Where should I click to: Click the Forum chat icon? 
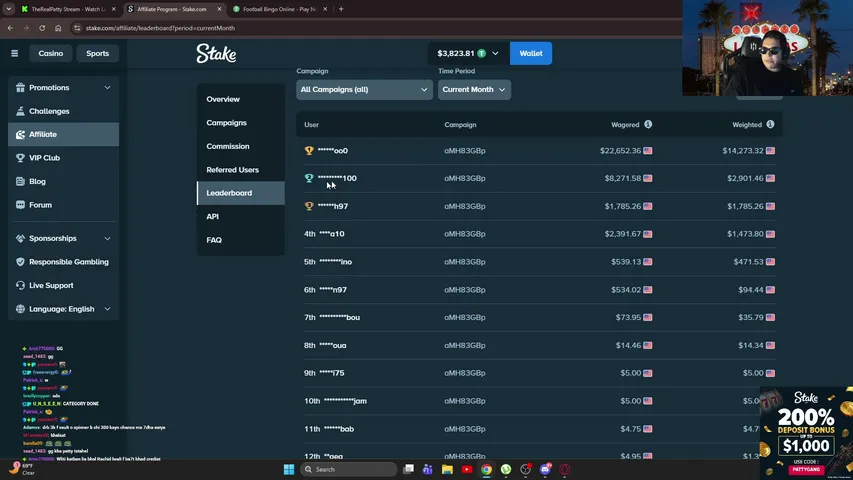20,205
